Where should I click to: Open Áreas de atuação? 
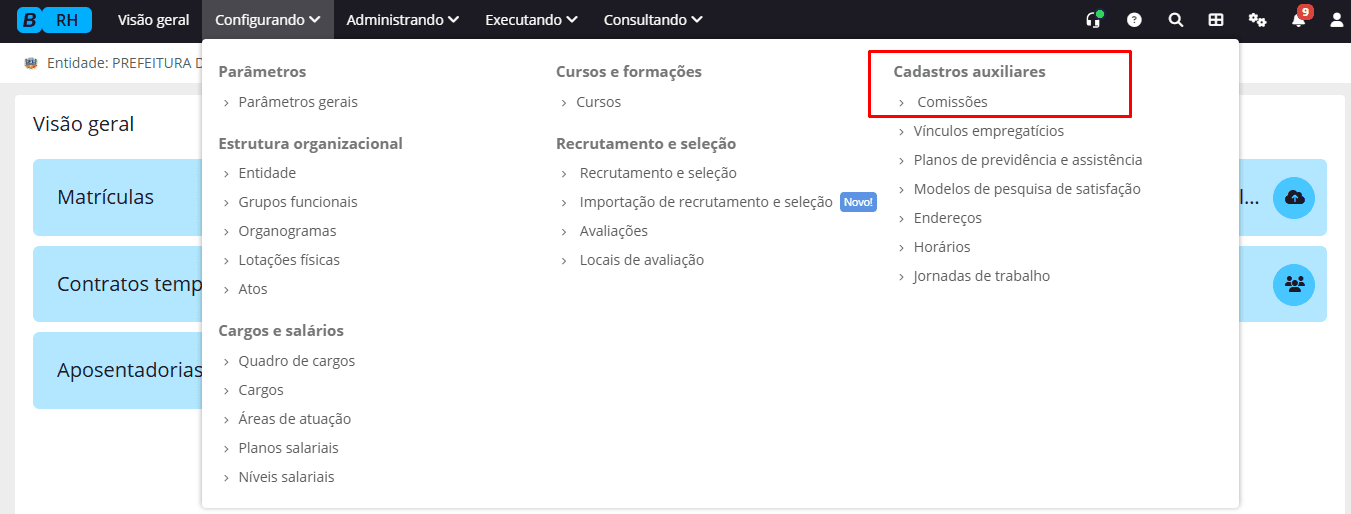coord(295,419)
